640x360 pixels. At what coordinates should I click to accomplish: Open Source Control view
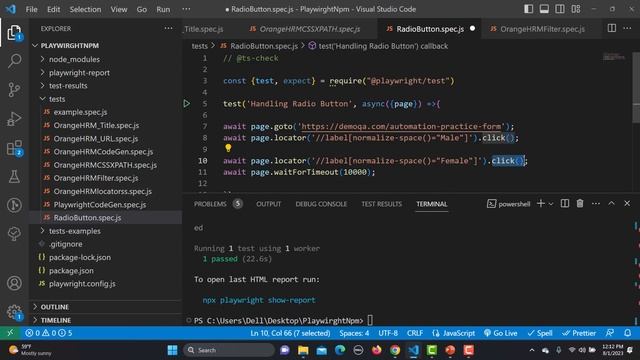point(14,89)
